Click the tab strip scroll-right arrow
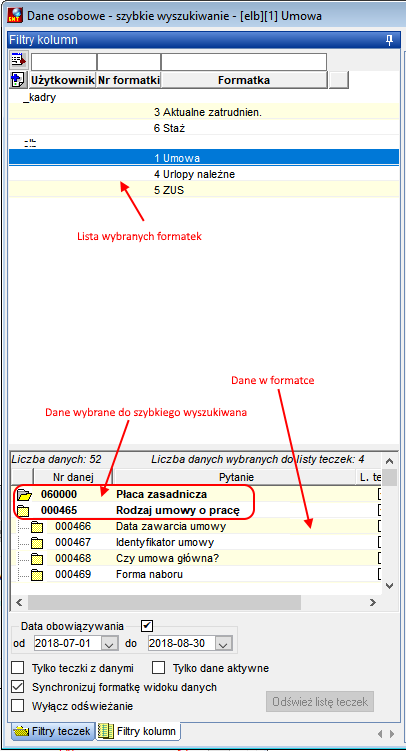Image resolution: width=406 pixels, height=751 pixels. [x=393, y=733]
